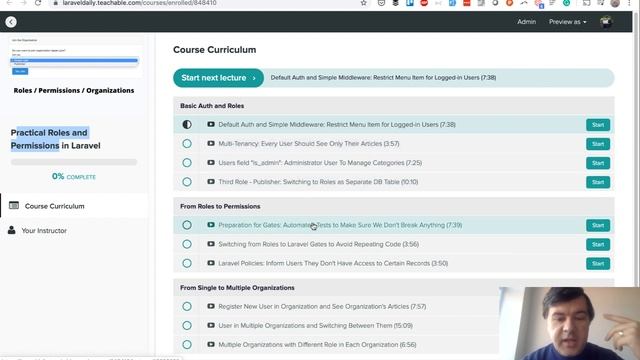Click the bookmark star in address bar

tap(363, 3)
